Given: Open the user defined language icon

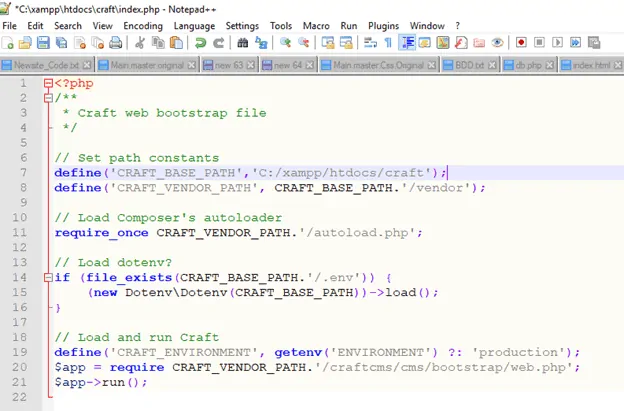Looking at the screenshot, I should coord(425,43).
